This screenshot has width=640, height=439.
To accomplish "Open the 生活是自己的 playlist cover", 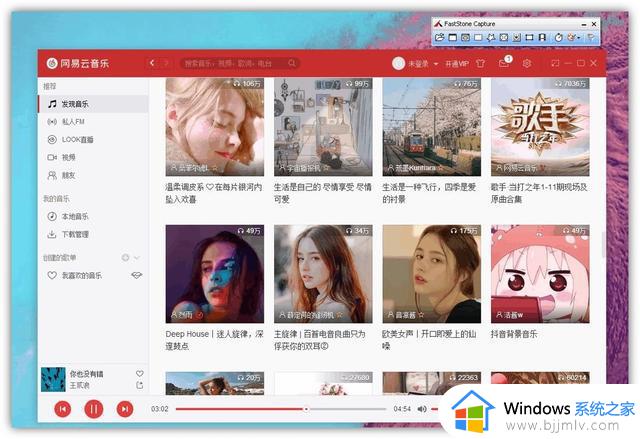I will (323, 127).
